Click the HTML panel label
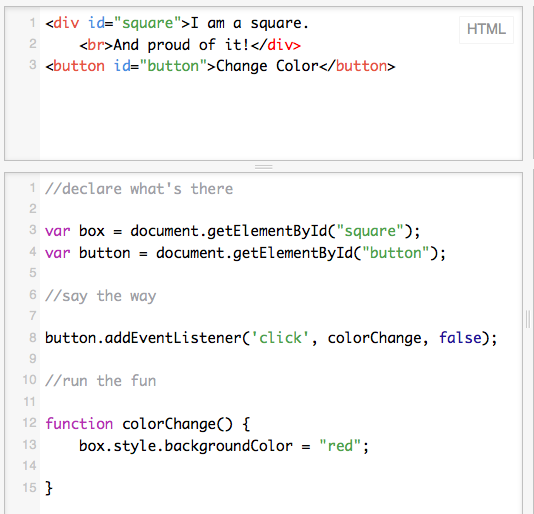 (486, 30)
